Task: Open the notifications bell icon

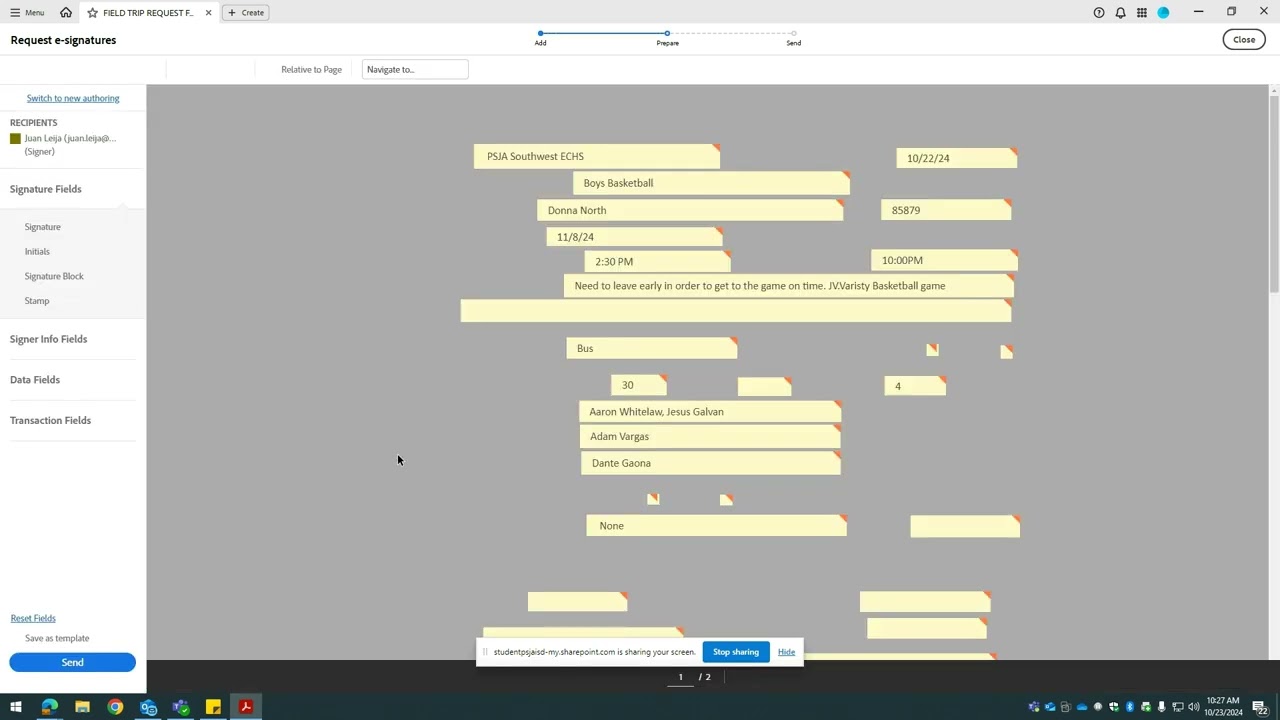Action: pos(1120,13)
